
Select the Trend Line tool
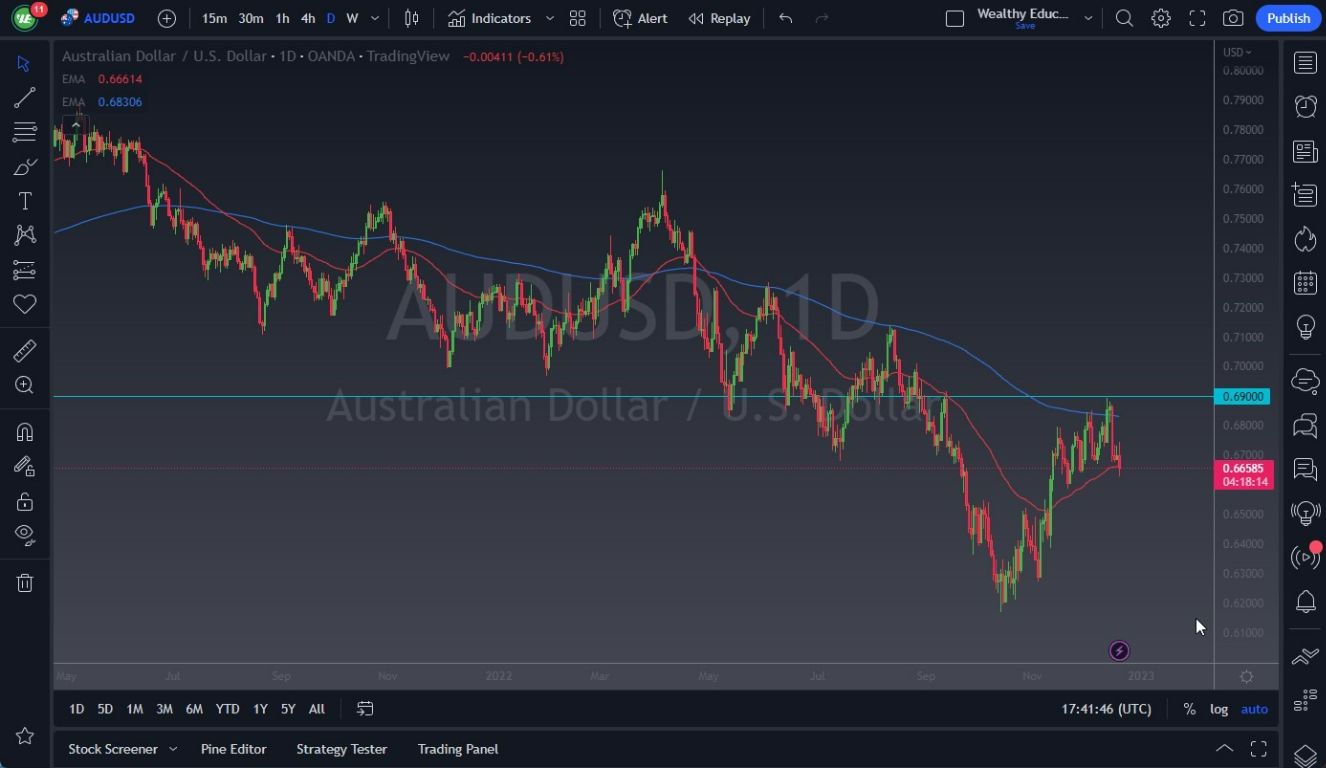tap(25, 97)
